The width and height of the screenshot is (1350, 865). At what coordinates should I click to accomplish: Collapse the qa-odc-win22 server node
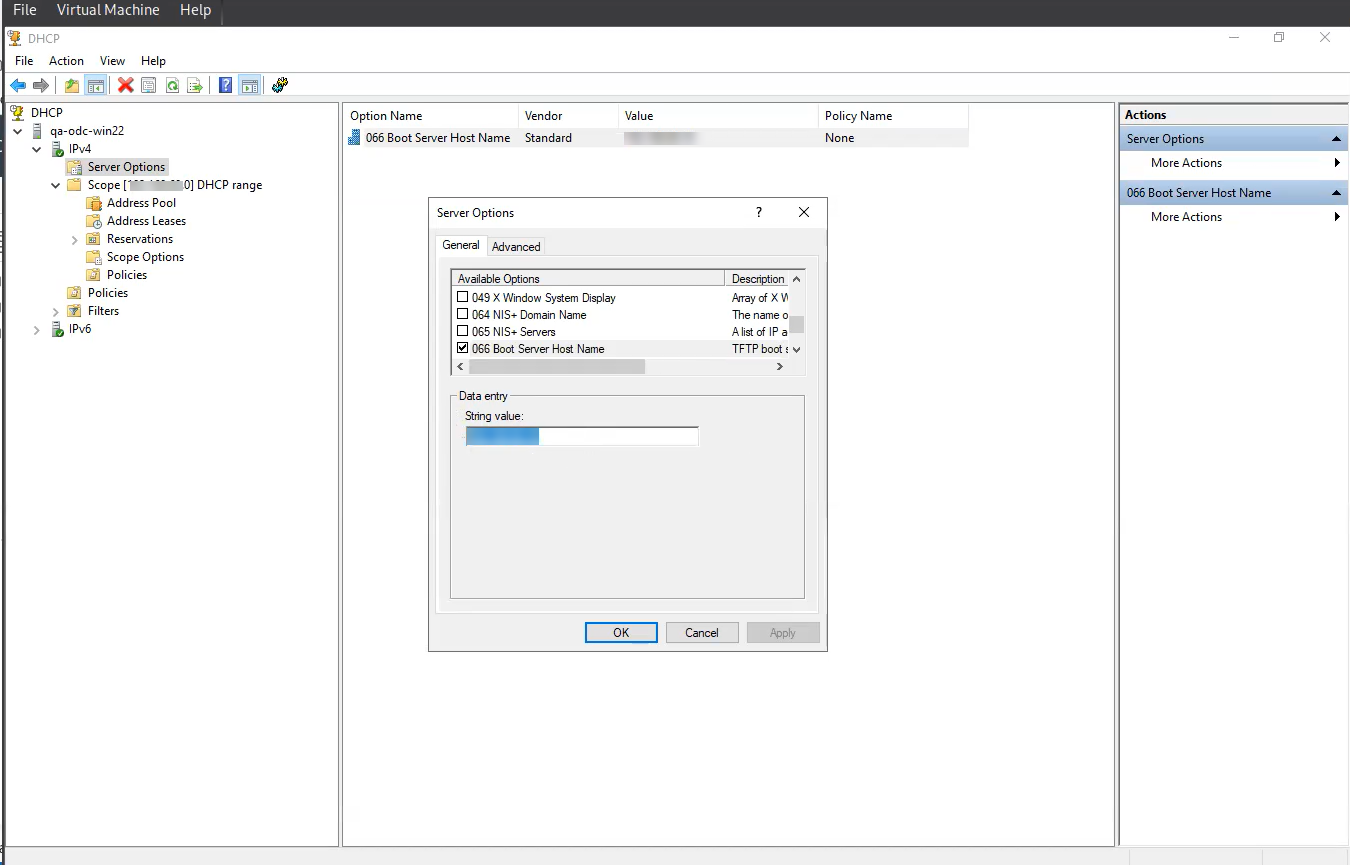point(18,131)
